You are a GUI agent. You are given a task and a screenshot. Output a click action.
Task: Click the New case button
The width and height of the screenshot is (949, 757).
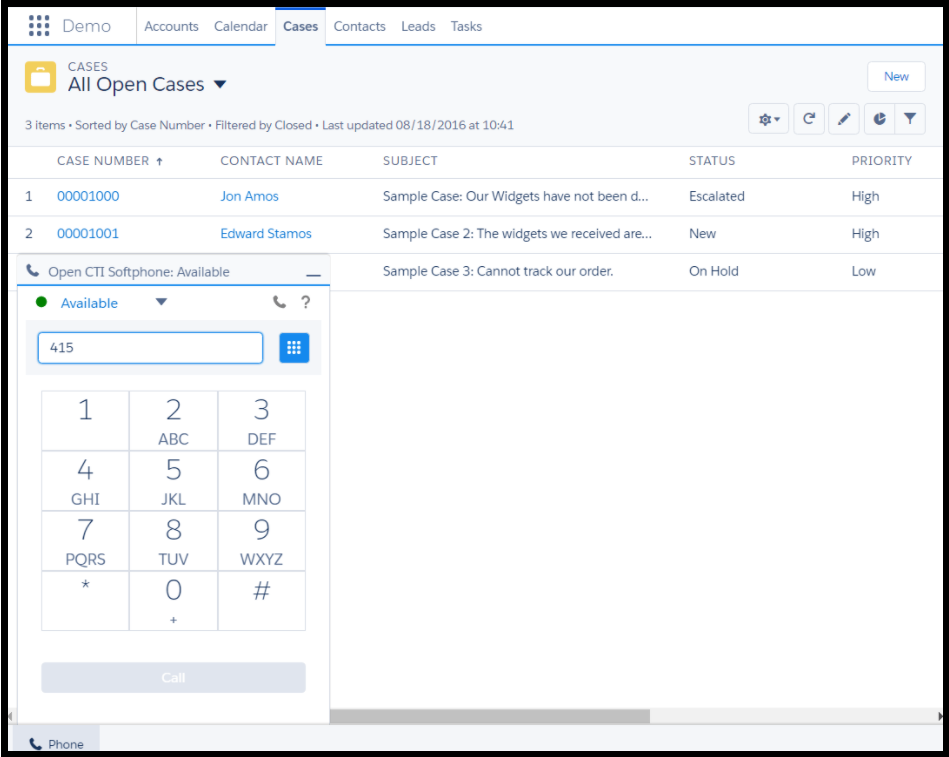pyautogui.click(x=895, y=77)
